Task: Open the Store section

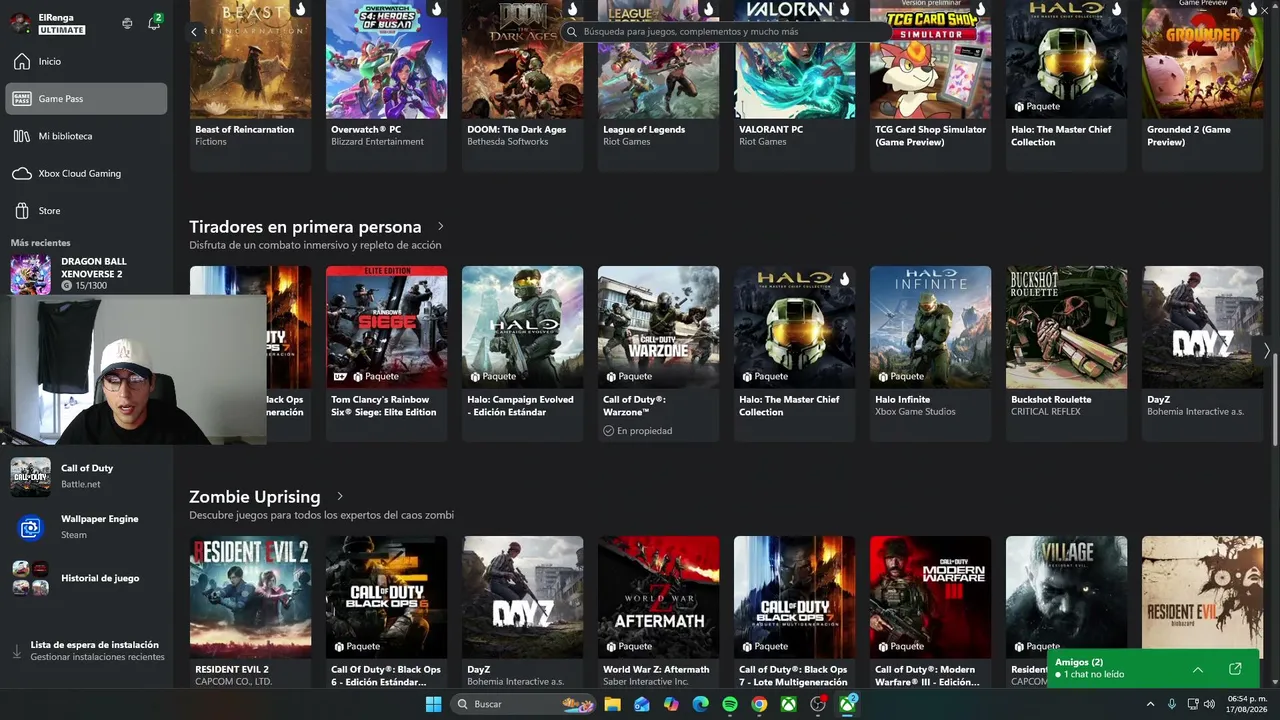Action: click(86, 211)
